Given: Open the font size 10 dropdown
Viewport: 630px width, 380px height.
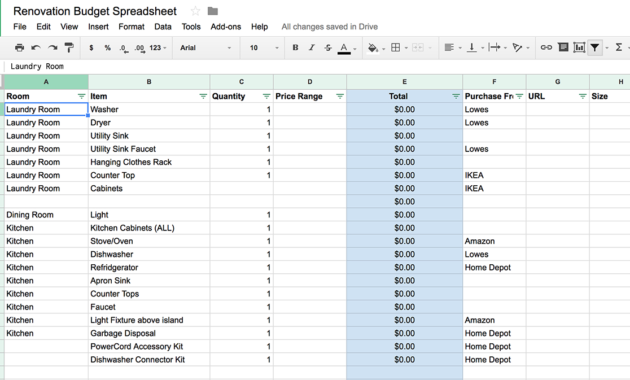Looking at the screenshot, I should tap(264, 48).
